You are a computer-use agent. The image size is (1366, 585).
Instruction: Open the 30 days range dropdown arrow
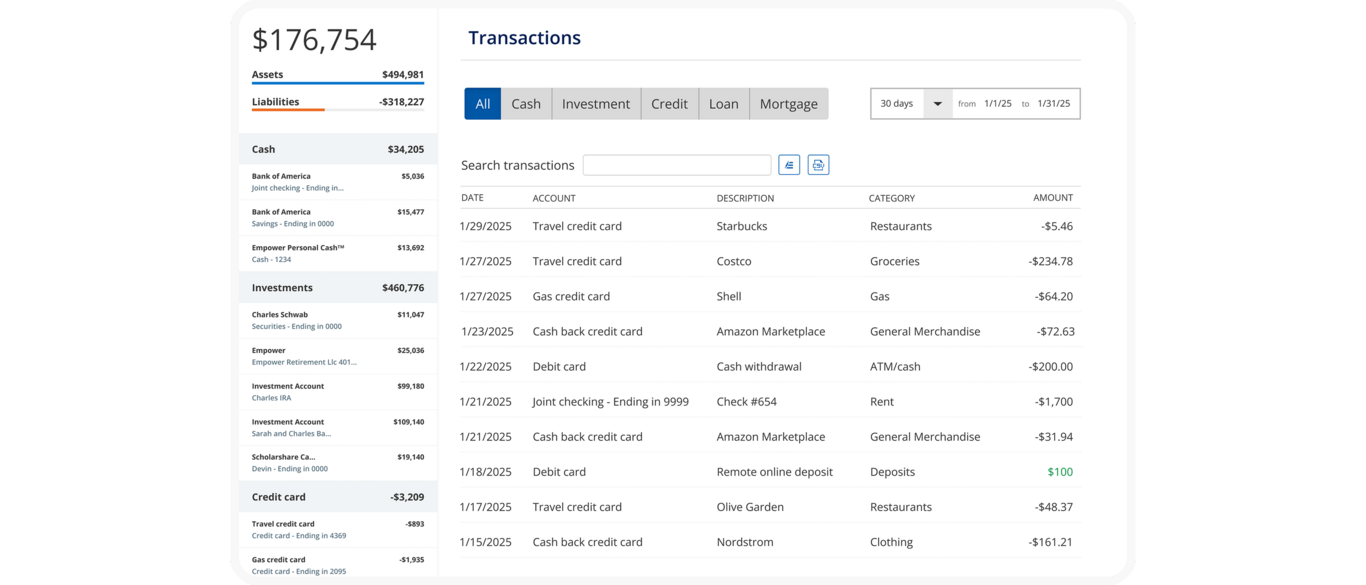click(x=937, y=104)
